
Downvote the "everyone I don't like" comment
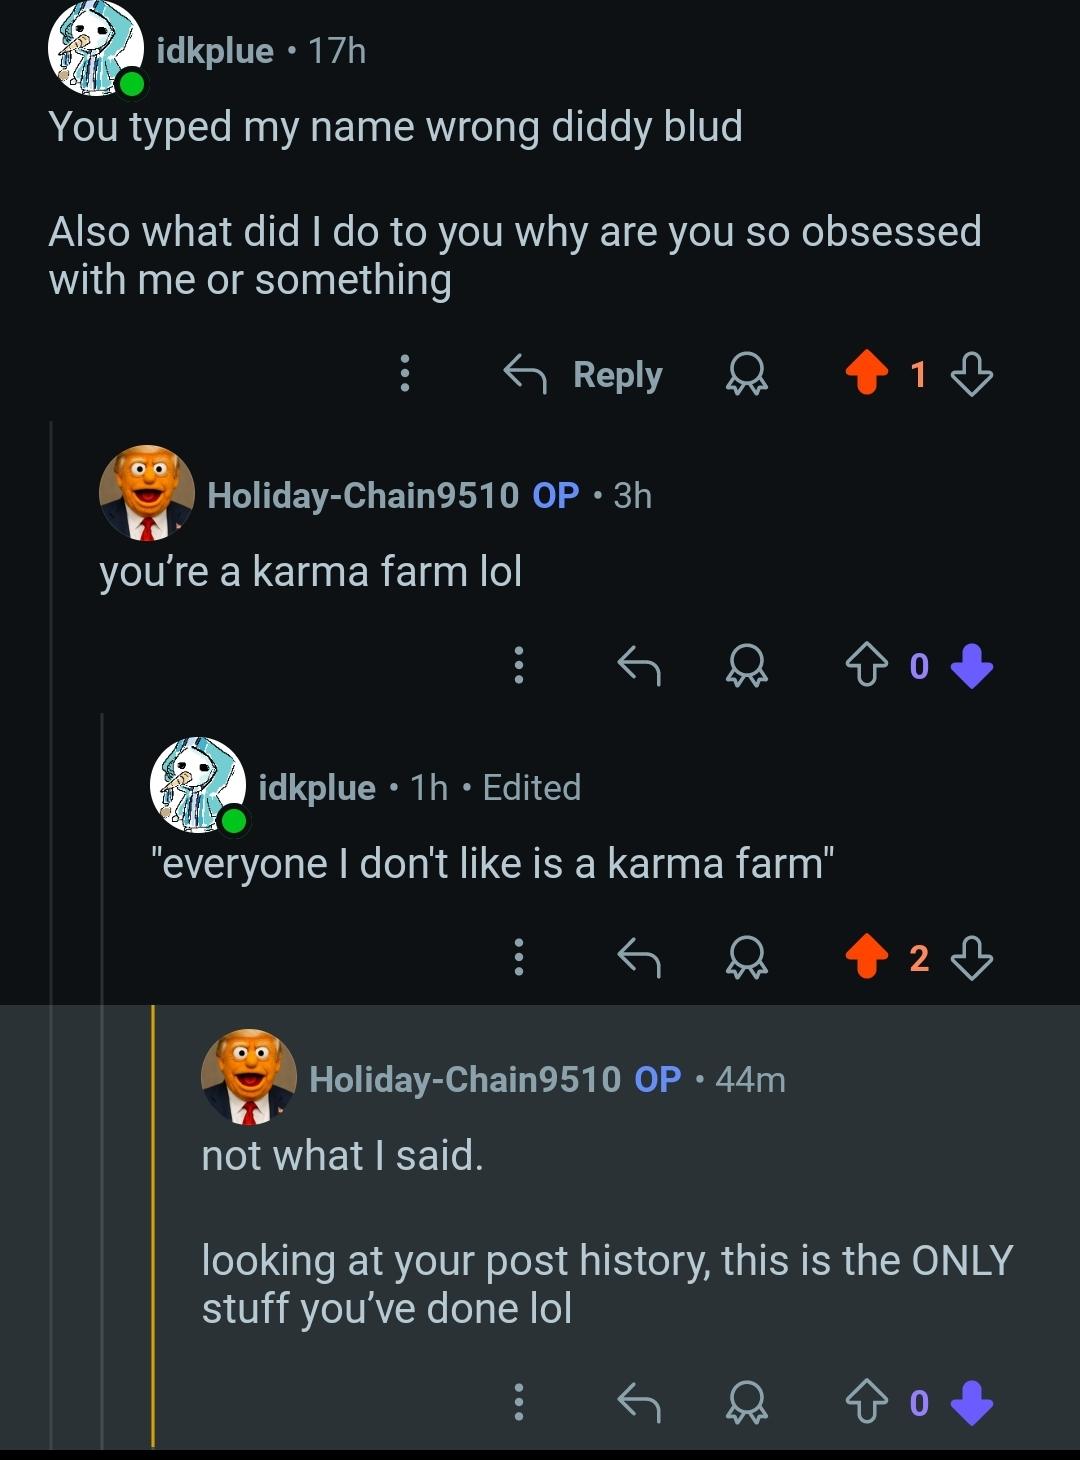(971, 959)
